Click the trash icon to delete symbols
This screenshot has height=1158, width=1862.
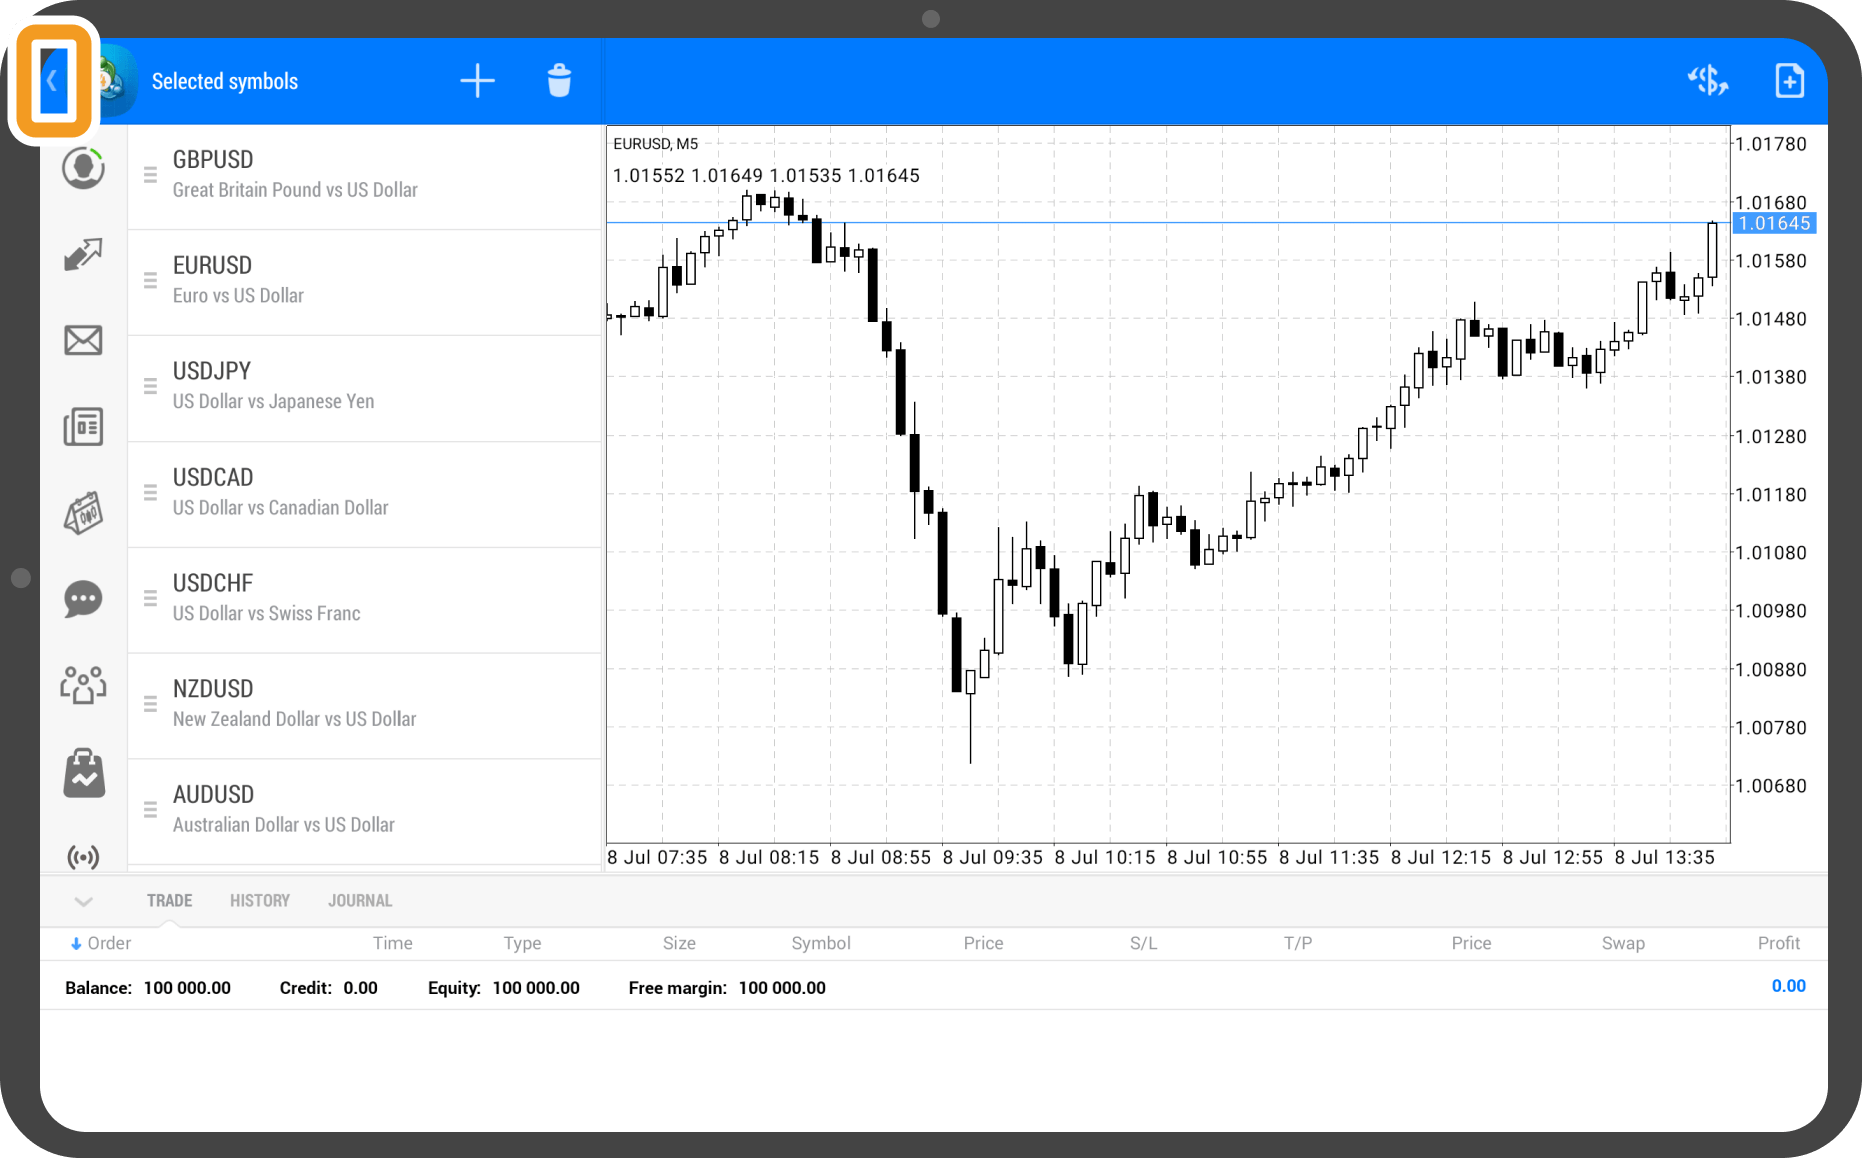[x=559, y=81]
